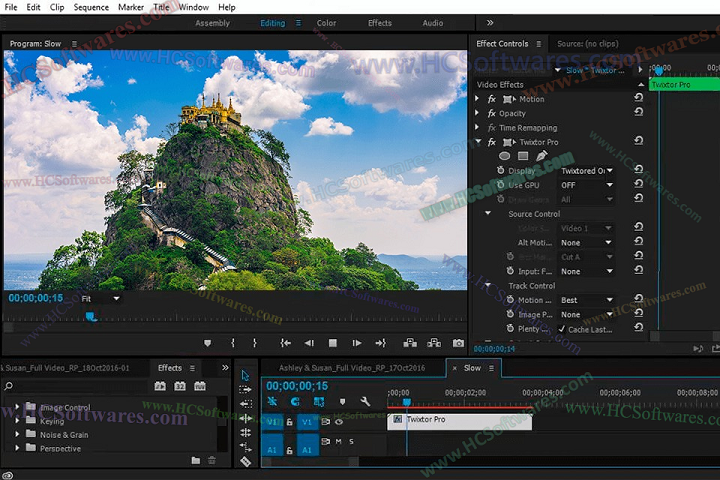Toggle Snap magnet icon in the timeline
This screenshot has height=480, width=720.
click(x=295, y=402)
